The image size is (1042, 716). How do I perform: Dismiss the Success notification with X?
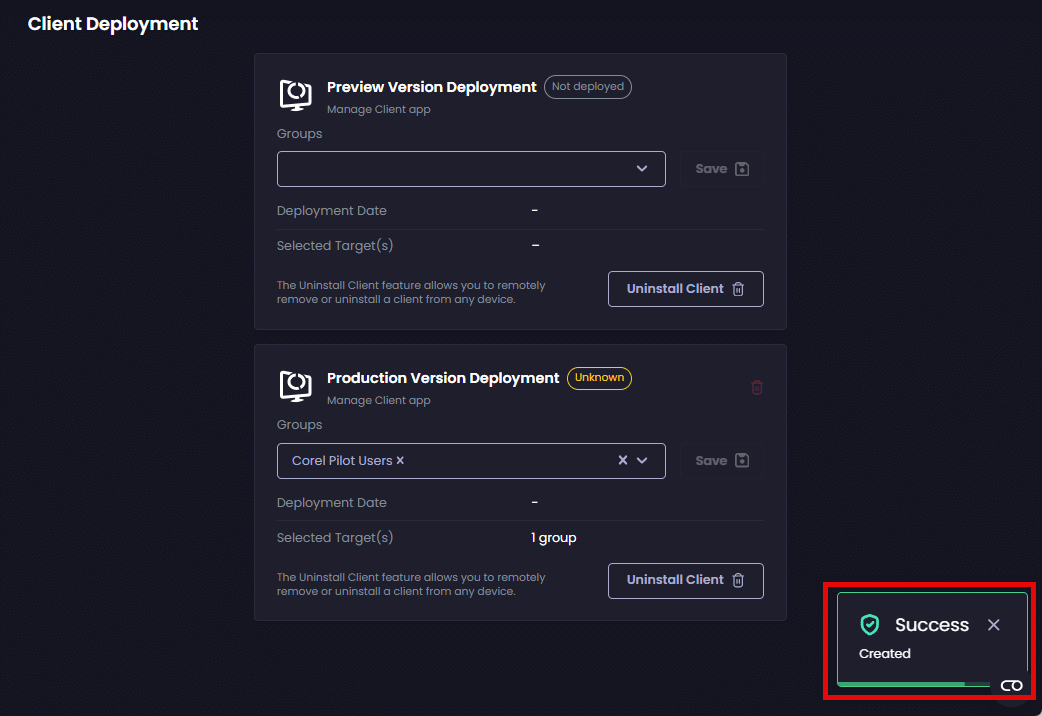click(x=993, y=625)
